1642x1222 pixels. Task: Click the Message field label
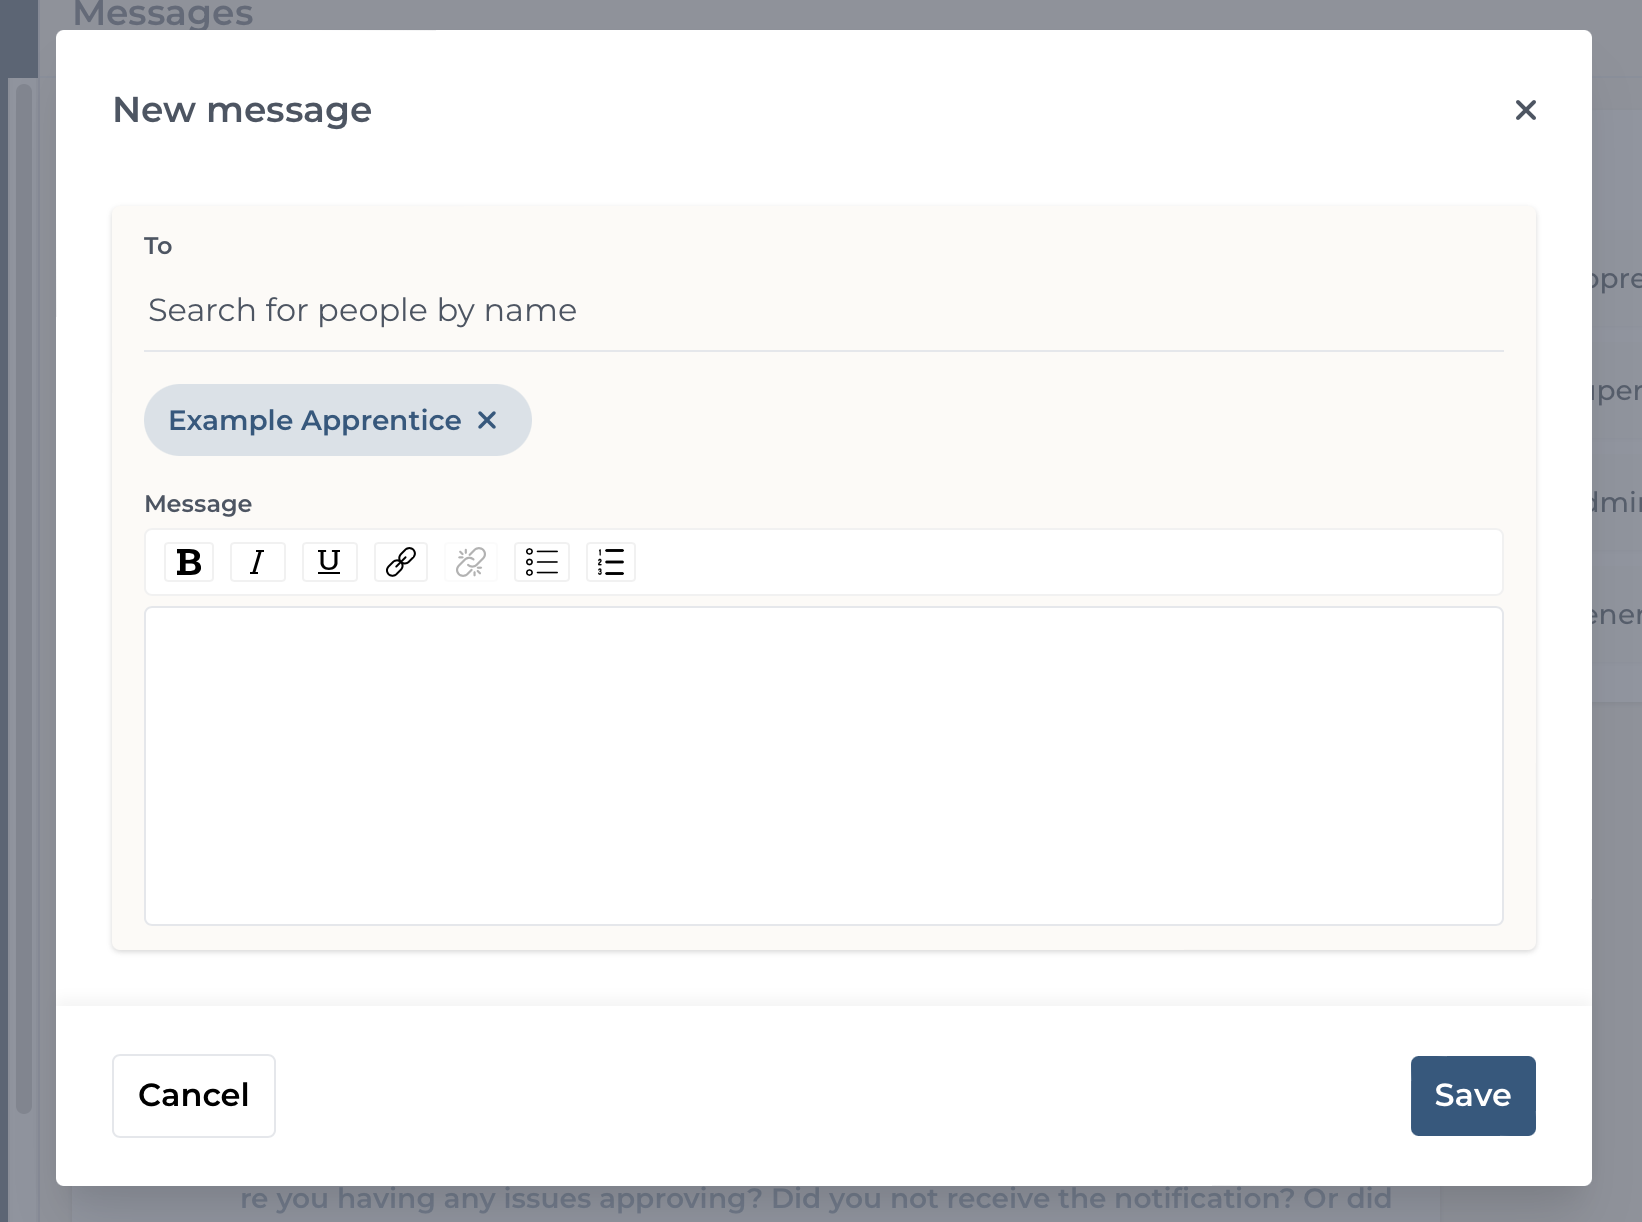(198, 504)
